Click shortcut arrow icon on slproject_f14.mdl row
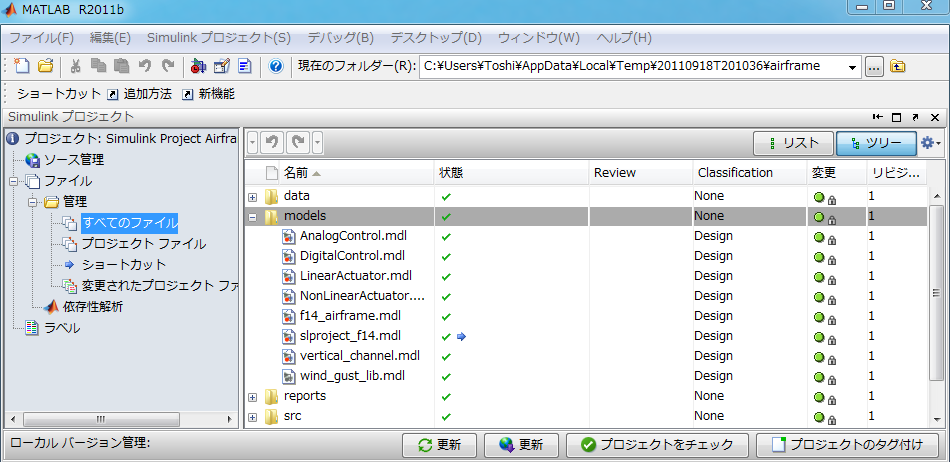 coord(461,336)
